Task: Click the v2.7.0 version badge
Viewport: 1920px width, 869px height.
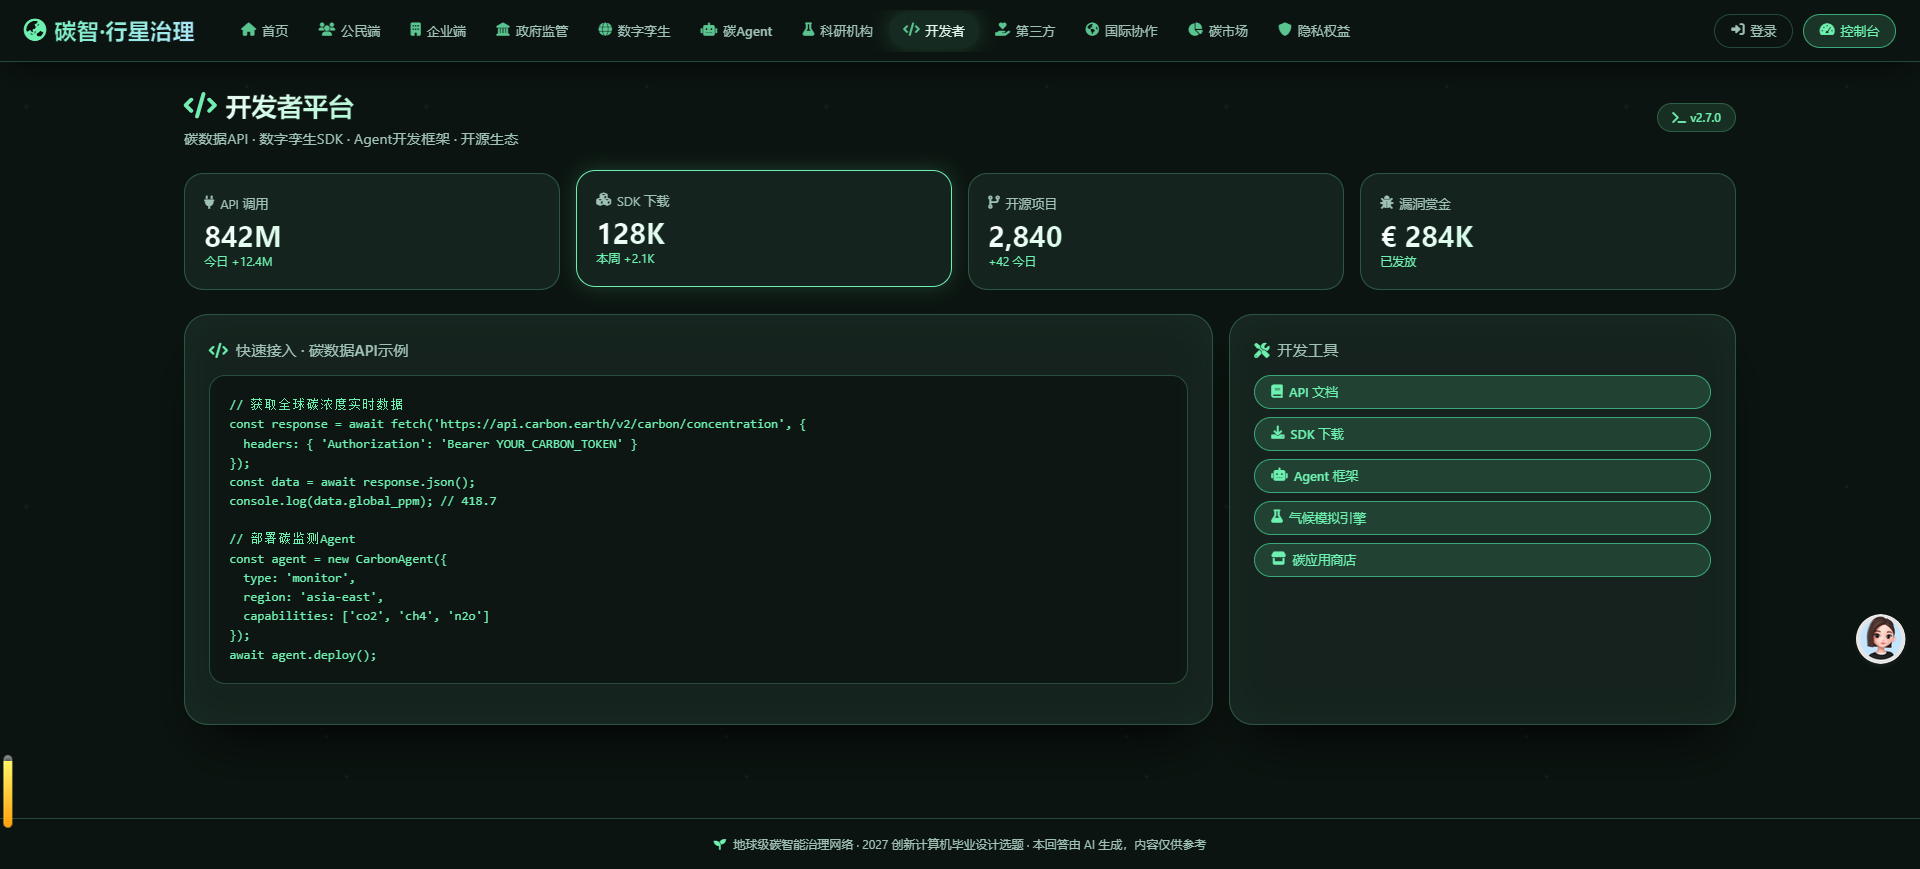Action: [1696, 118]
